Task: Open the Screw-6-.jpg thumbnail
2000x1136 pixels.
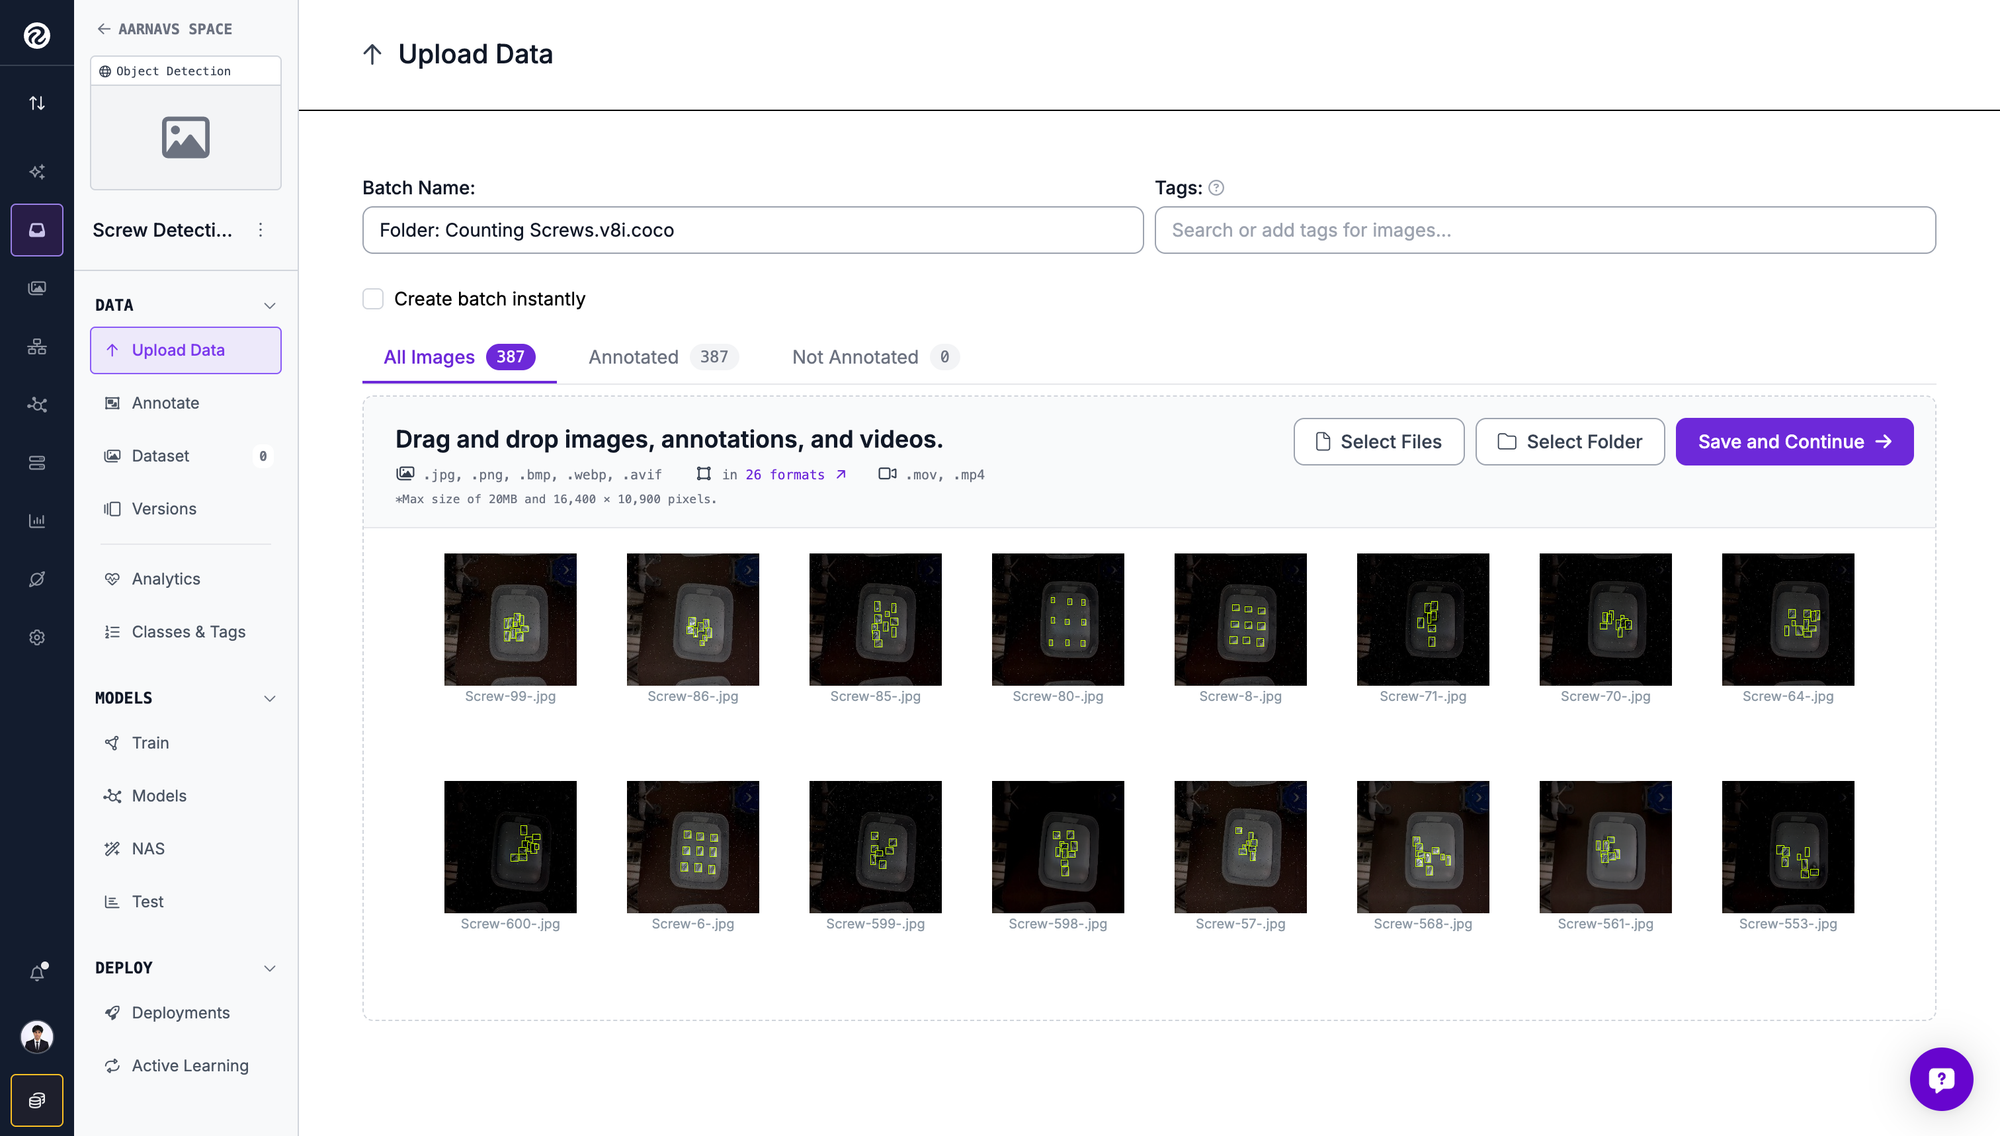Action: (693, 847)
